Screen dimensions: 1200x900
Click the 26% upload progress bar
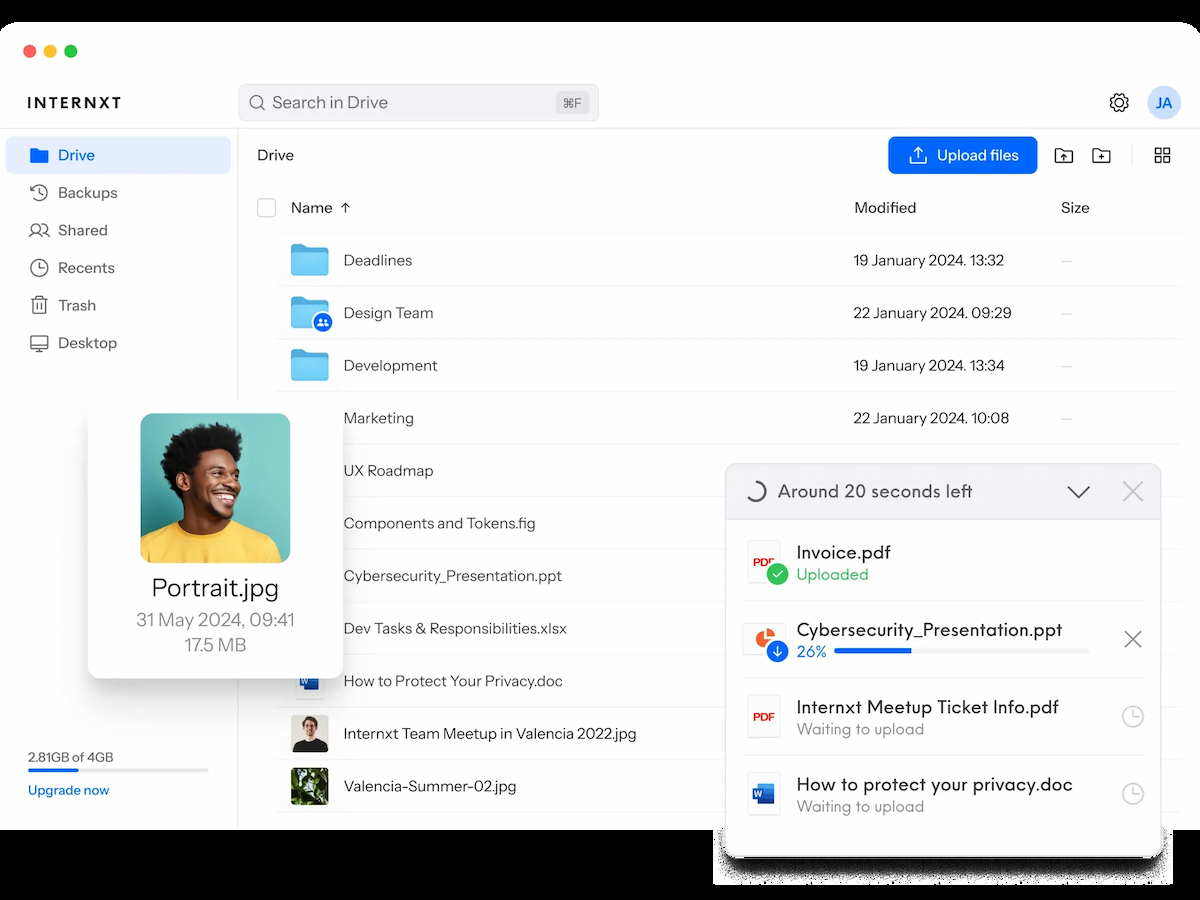point(961,651)
